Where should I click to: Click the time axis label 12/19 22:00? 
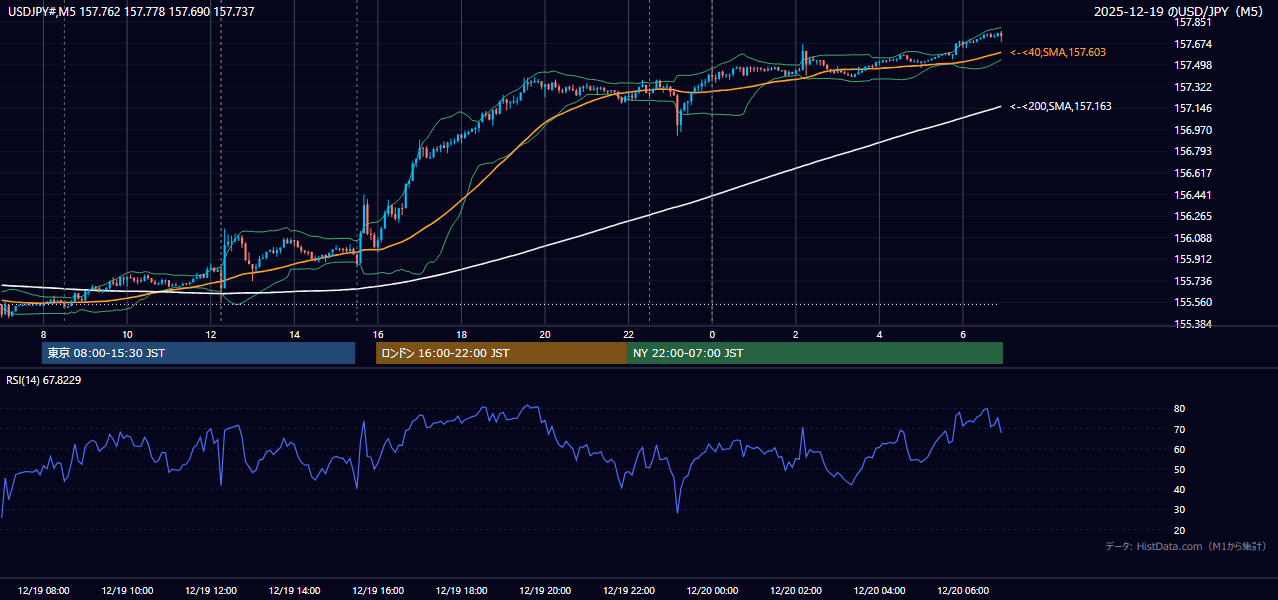coord(628,591)
